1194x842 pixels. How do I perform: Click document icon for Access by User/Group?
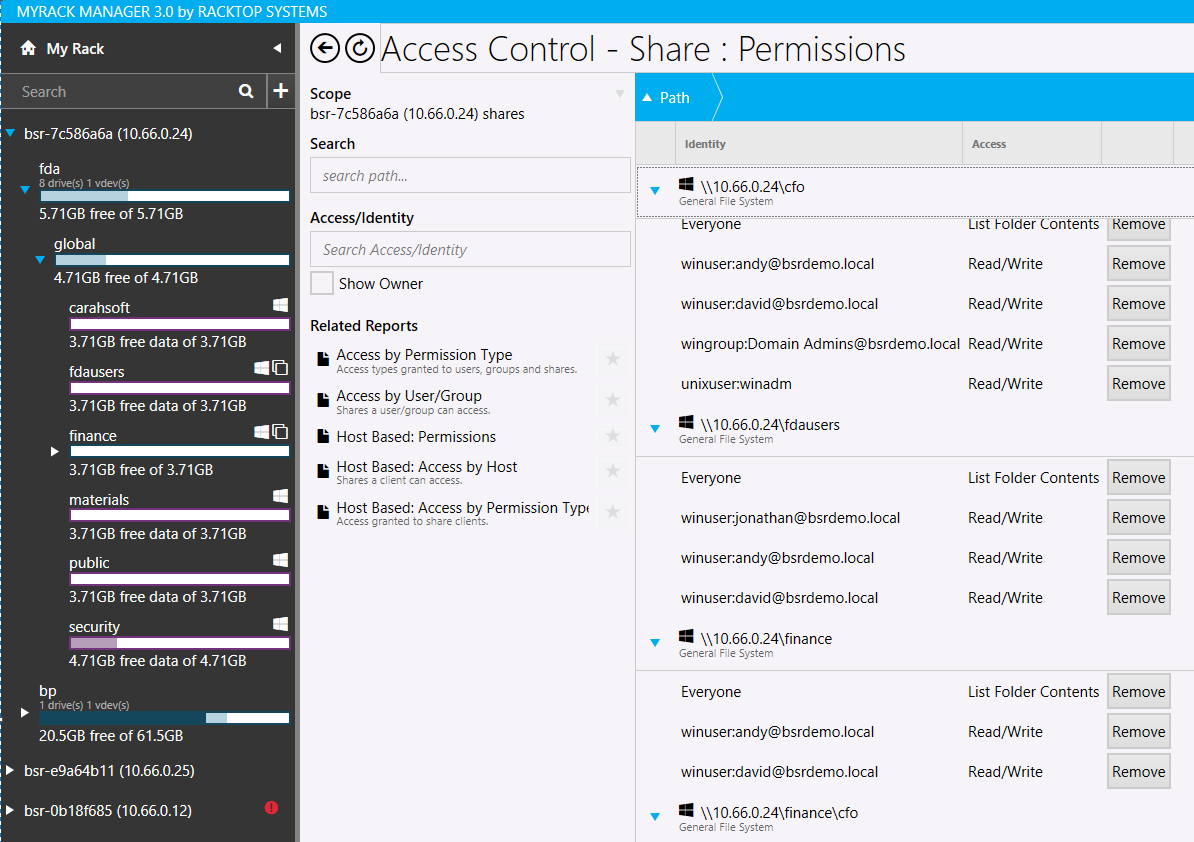click(323, 400)
